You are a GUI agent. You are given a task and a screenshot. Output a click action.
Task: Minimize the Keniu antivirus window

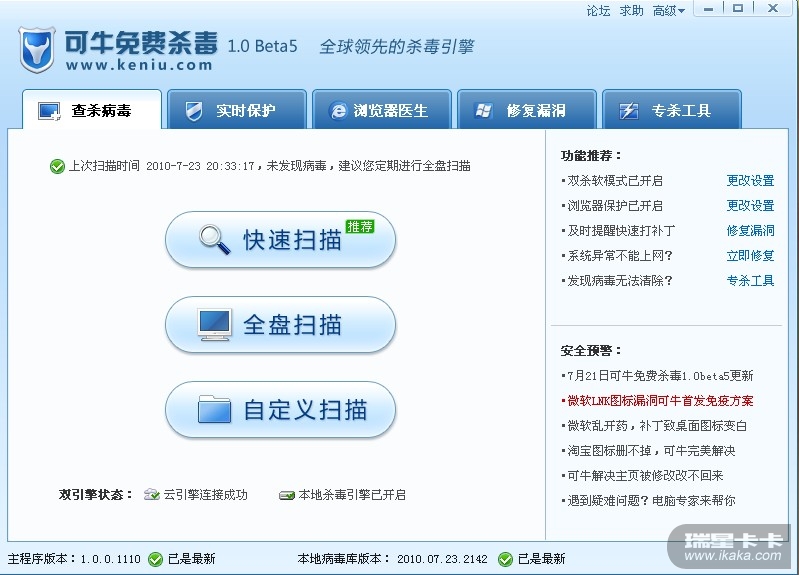(x=709, y=9)
